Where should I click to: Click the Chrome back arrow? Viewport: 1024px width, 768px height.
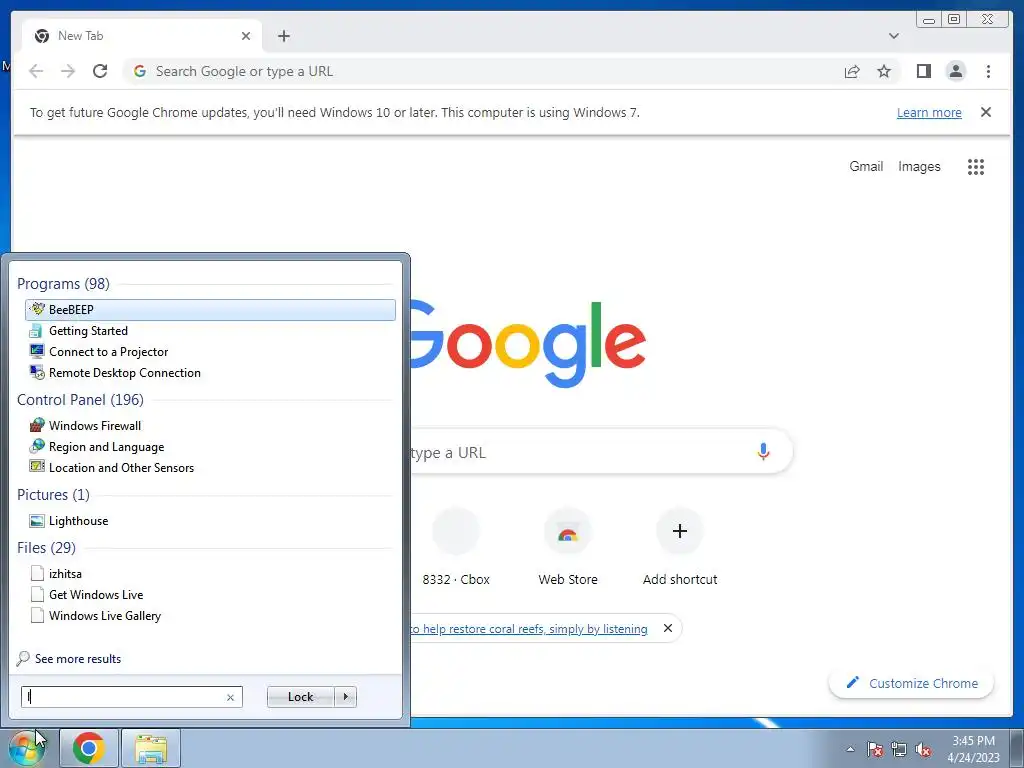click(36, 71)
